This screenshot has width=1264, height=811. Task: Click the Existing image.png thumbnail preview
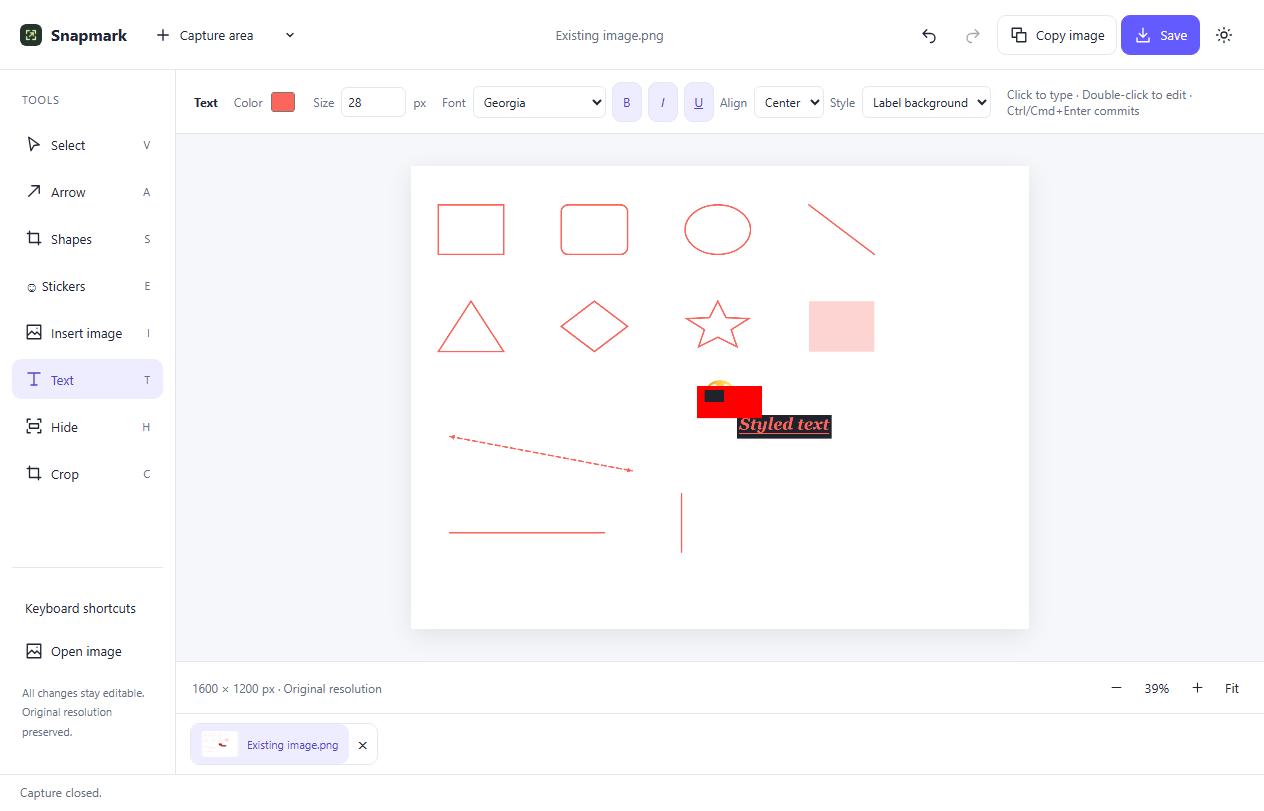point(220,744)
